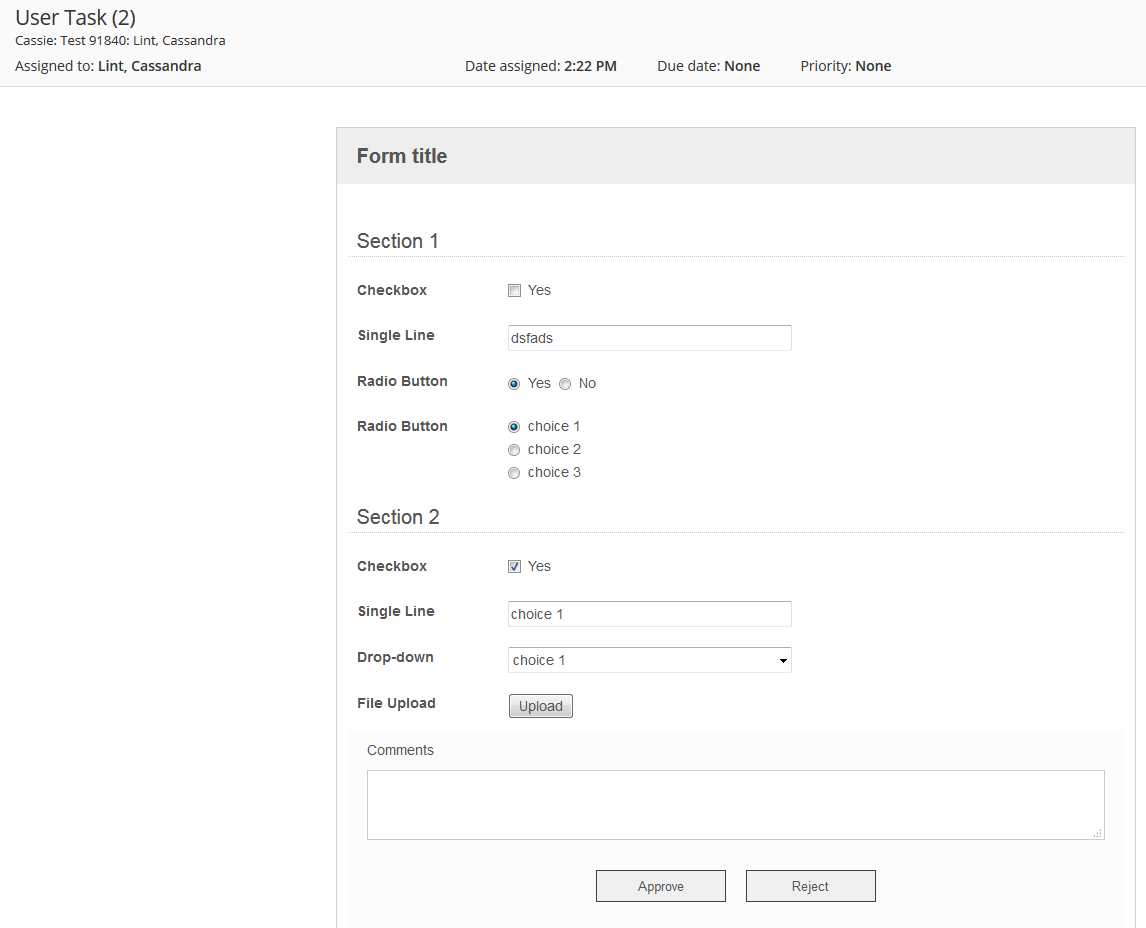Click the assignee name Lint, Cassandra
This screenshot has width=1146, height=928.
tap(149, 66)
